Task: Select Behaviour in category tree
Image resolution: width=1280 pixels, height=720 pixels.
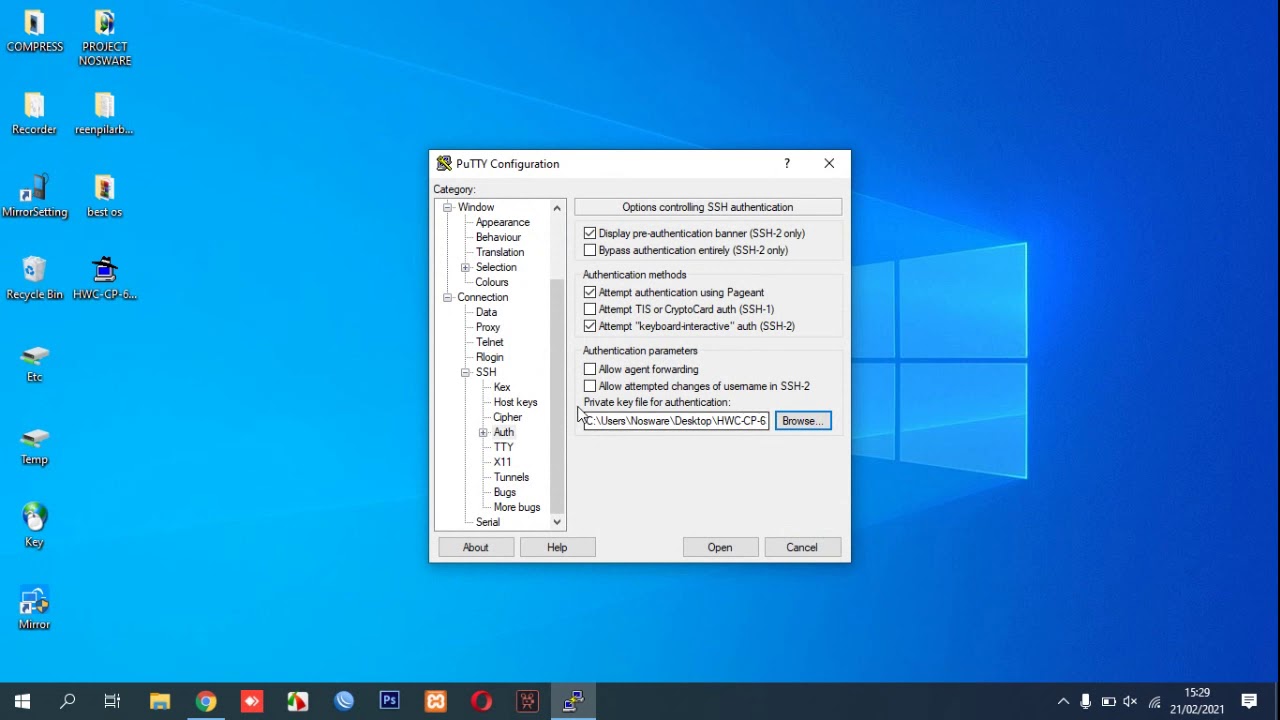Action: click(498, 237)
